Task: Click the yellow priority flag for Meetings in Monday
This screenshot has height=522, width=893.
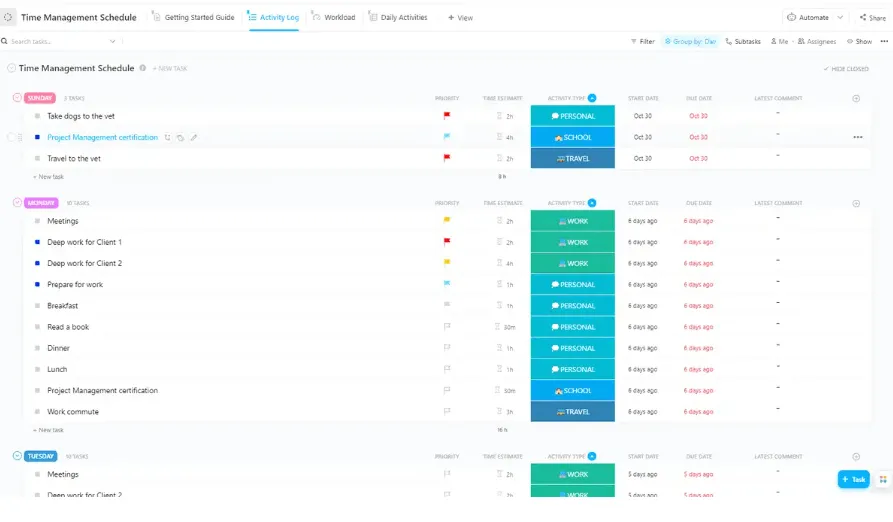Action: click(447, 220)
